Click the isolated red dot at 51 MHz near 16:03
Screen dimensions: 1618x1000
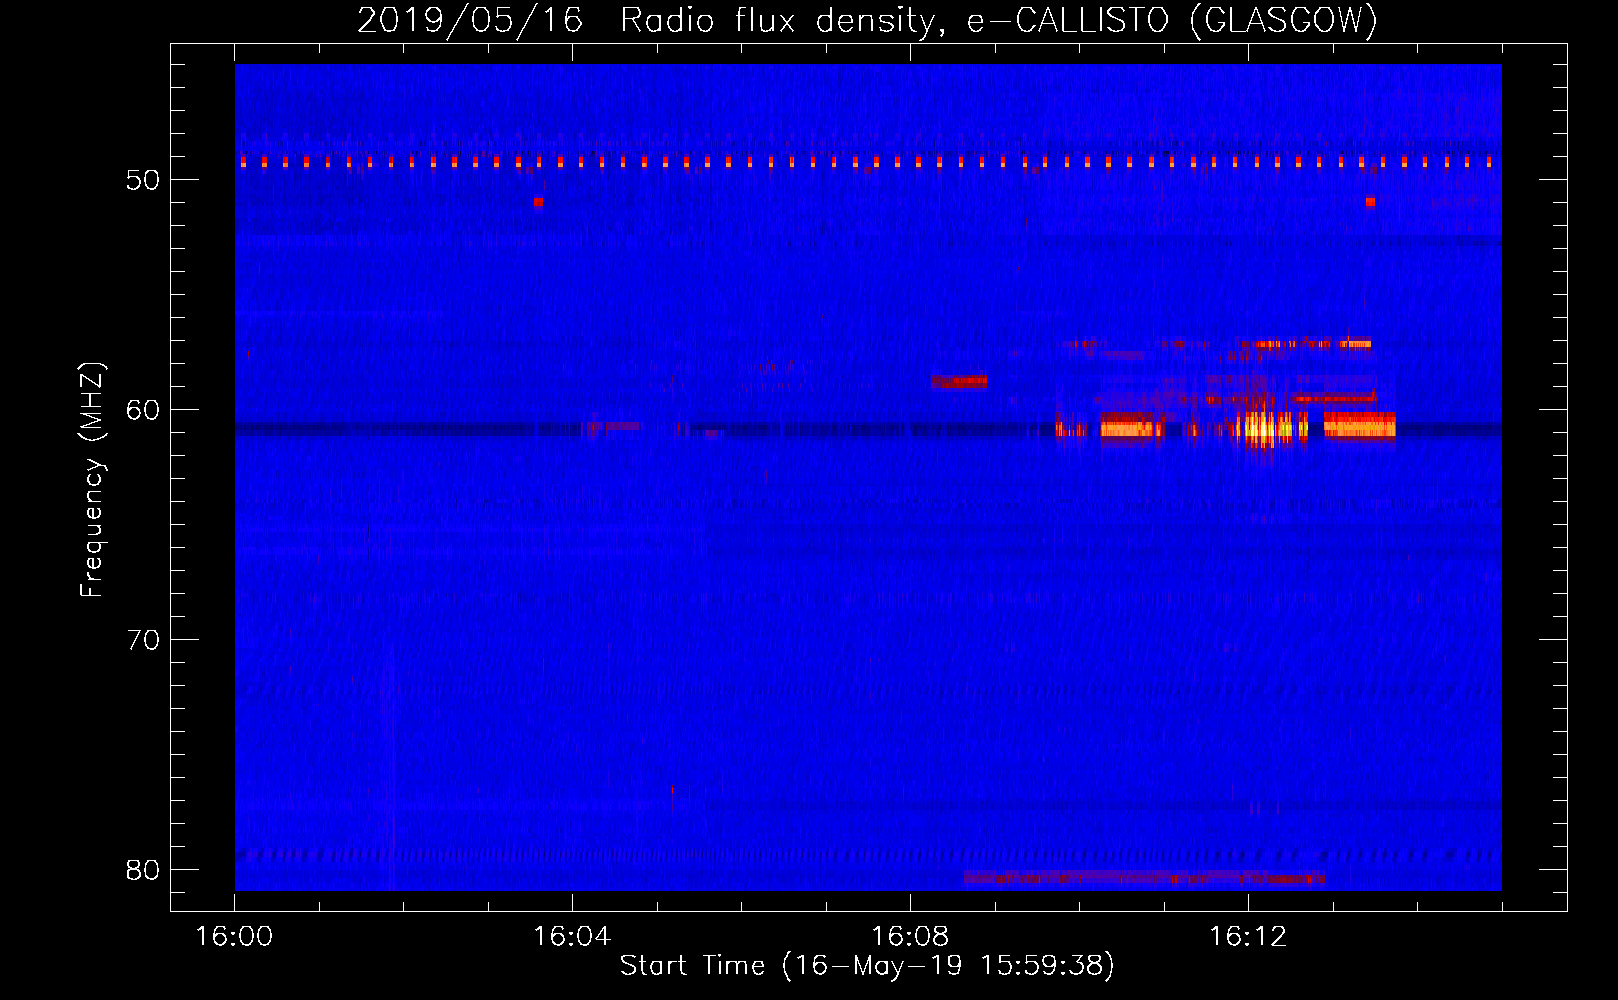(x=538, y=202)
